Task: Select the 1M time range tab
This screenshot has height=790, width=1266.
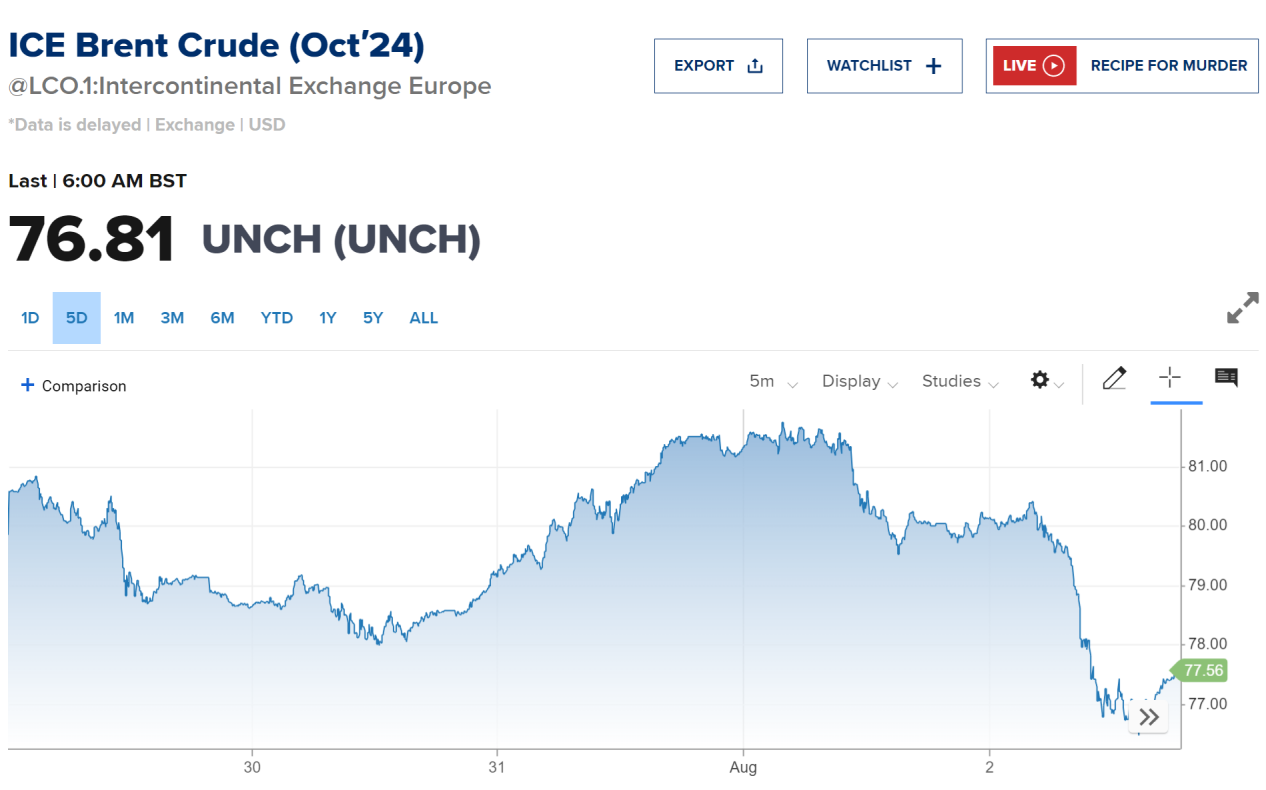Action: pos(124,318)
